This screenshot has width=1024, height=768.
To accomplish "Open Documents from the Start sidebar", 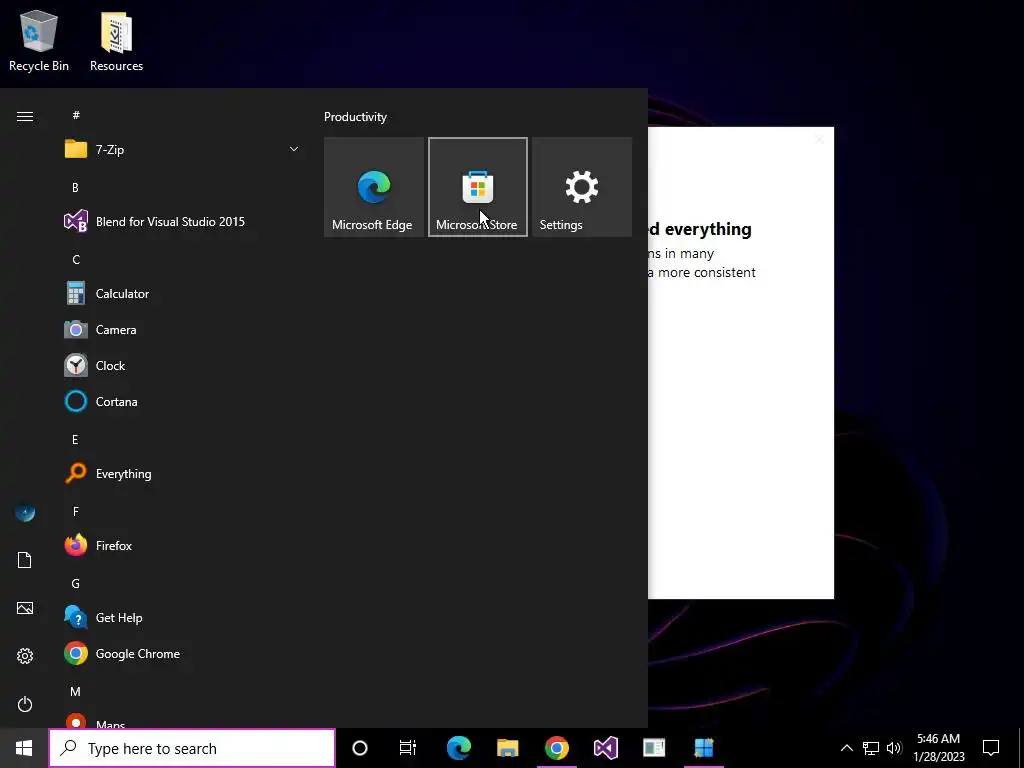I will point(25,560).
